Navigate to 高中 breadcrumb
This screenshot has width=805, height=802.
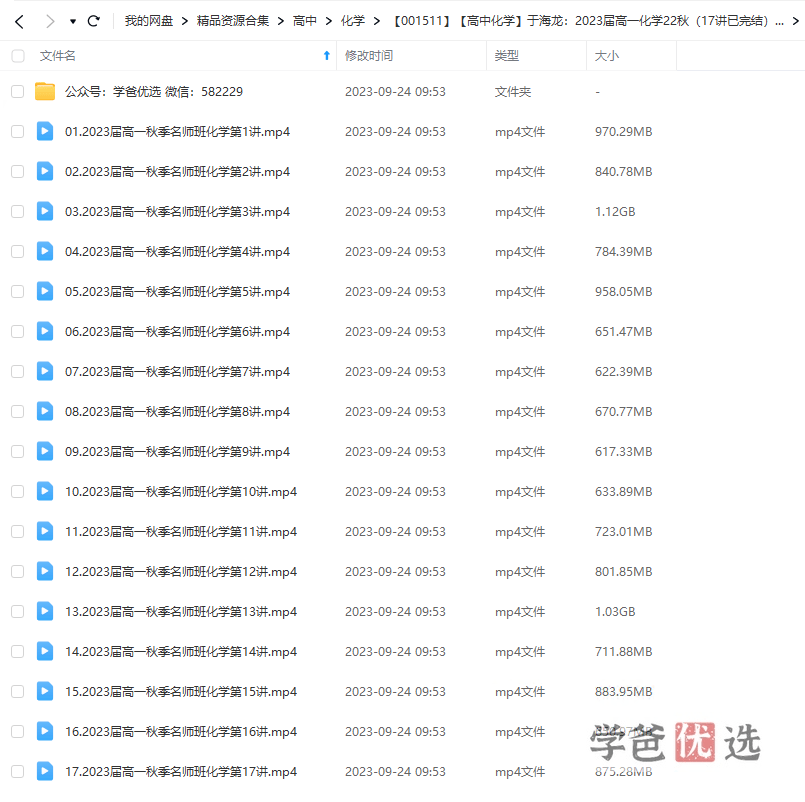coord(304,21)
